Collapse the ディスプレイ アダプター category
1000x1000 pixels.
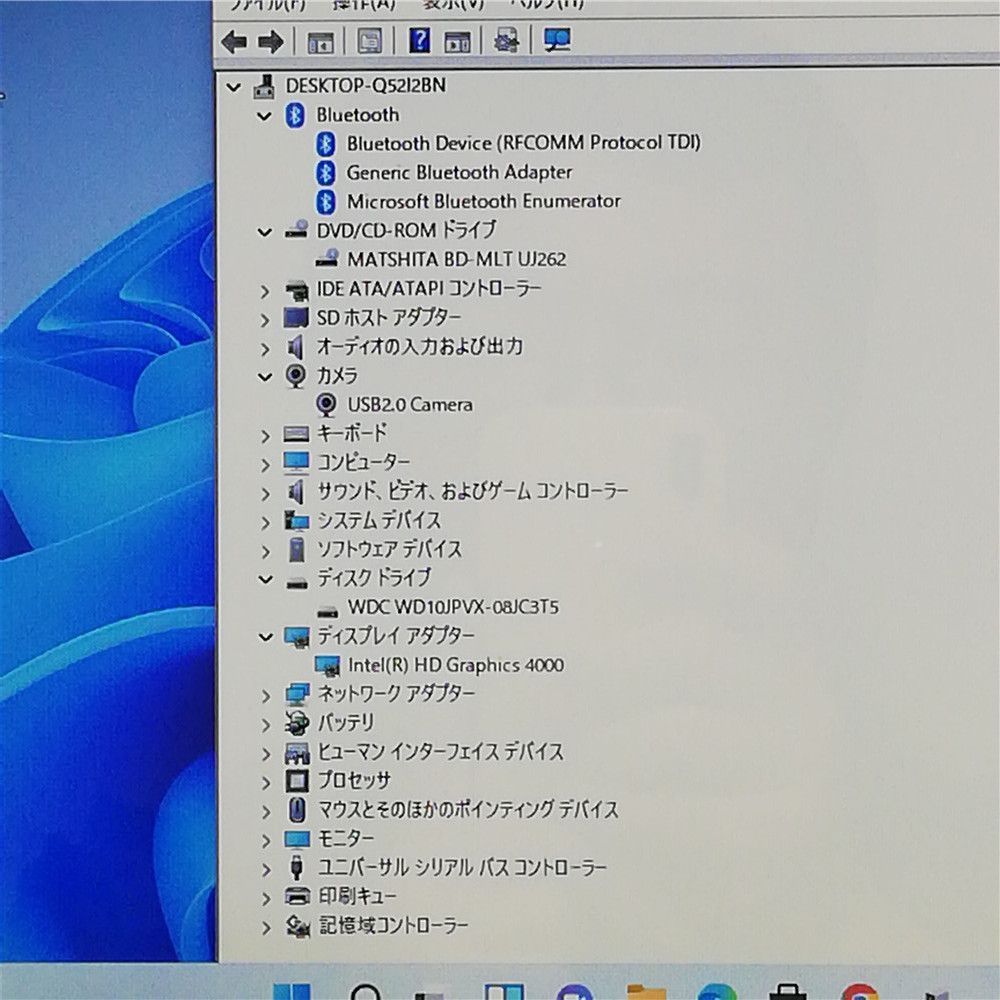(265, 636)
